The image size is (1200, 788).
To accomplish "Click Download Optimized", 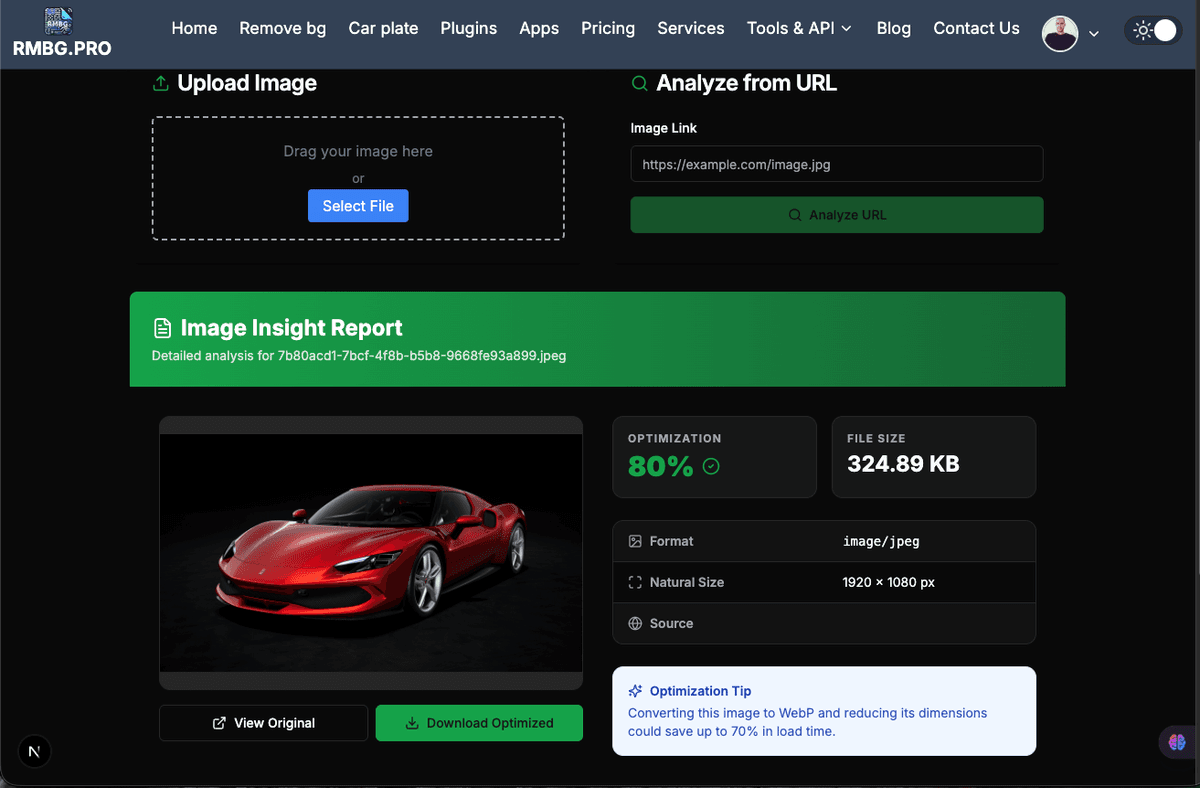I will click(479, 722).
